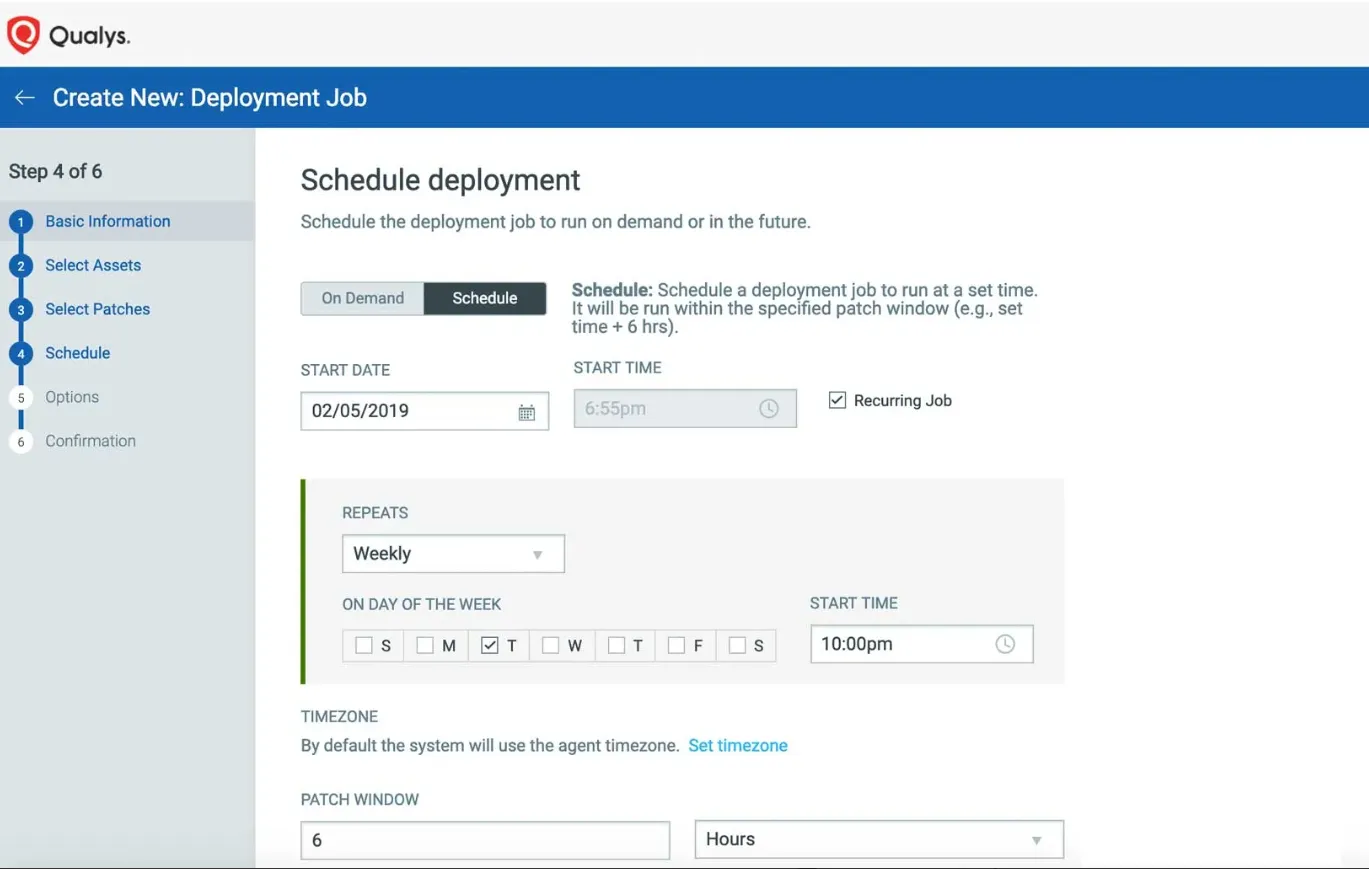Click step 4 circle in wizard sidebar
Image resolution: width=1369 pixels, height=869 pixels.
(21, 354)
